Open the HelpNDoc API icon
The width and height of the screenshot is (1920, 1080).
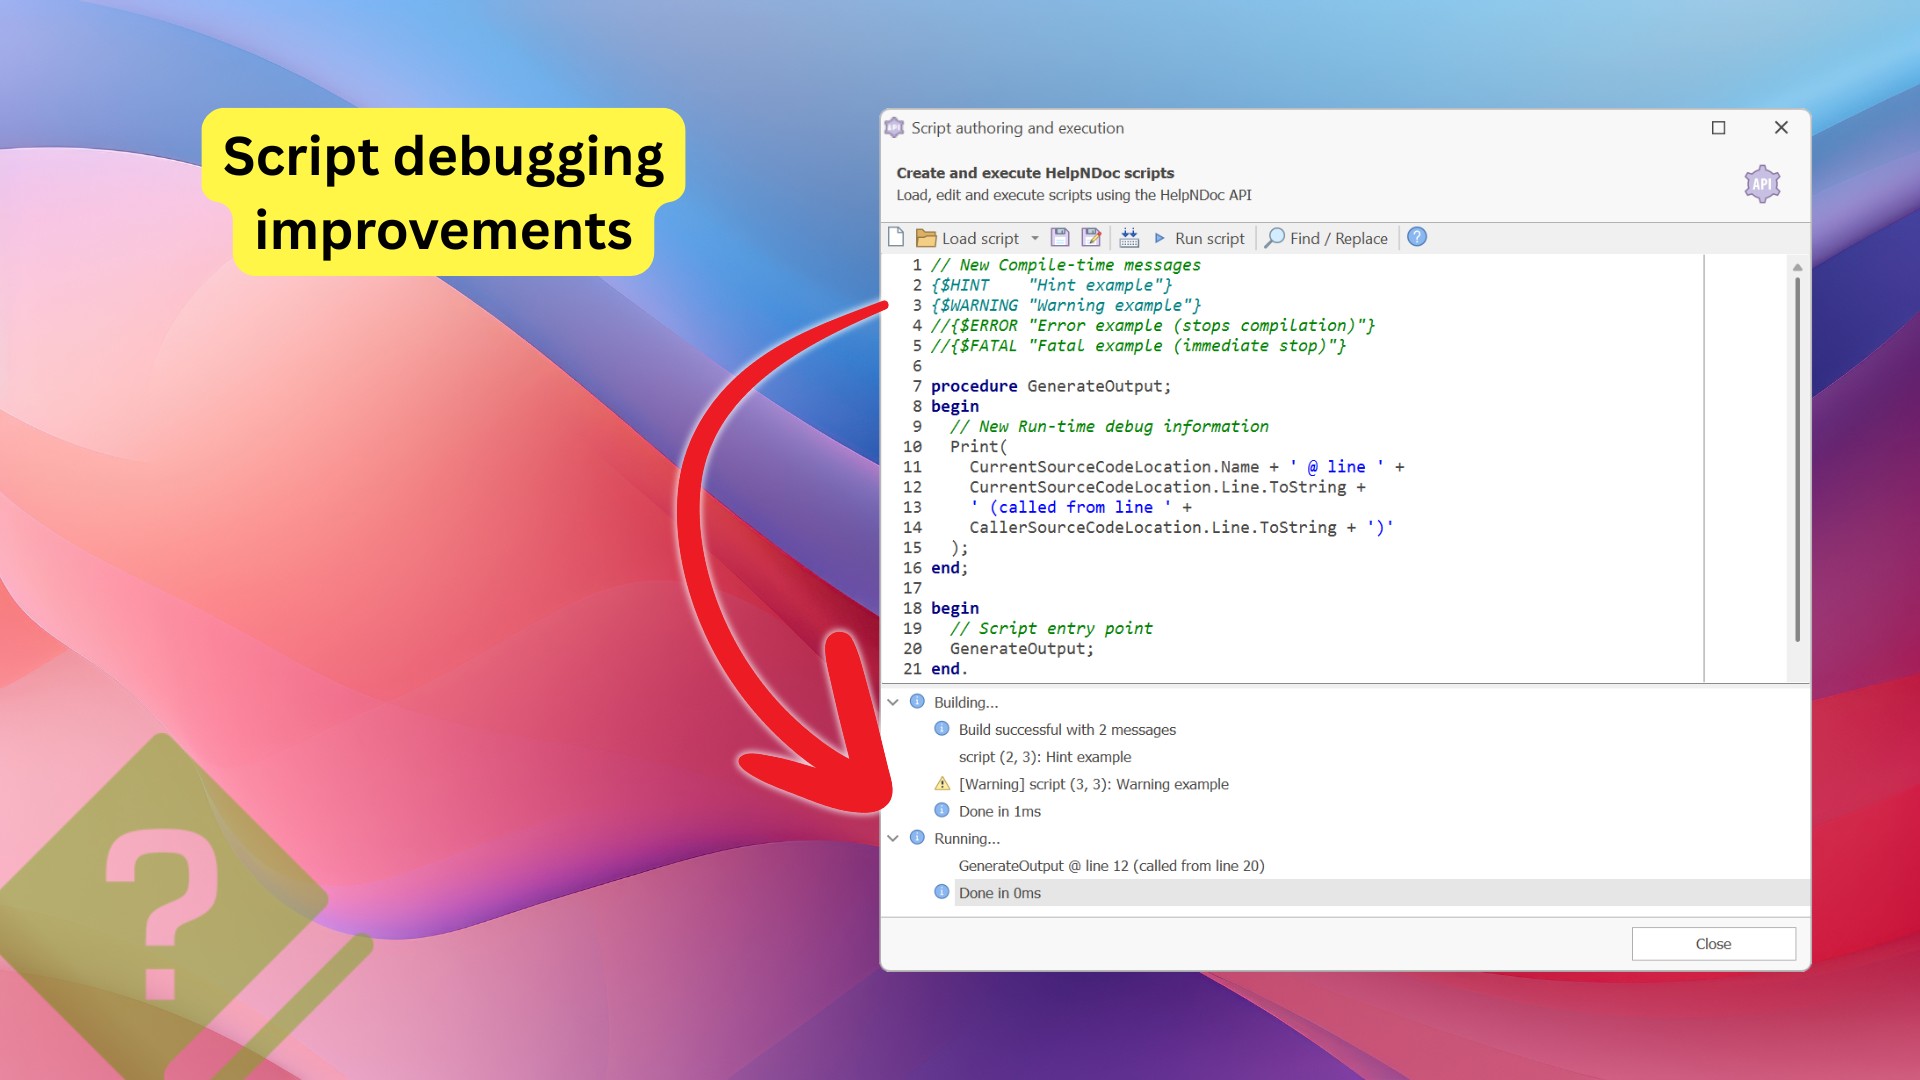(x=1762, y=184)
